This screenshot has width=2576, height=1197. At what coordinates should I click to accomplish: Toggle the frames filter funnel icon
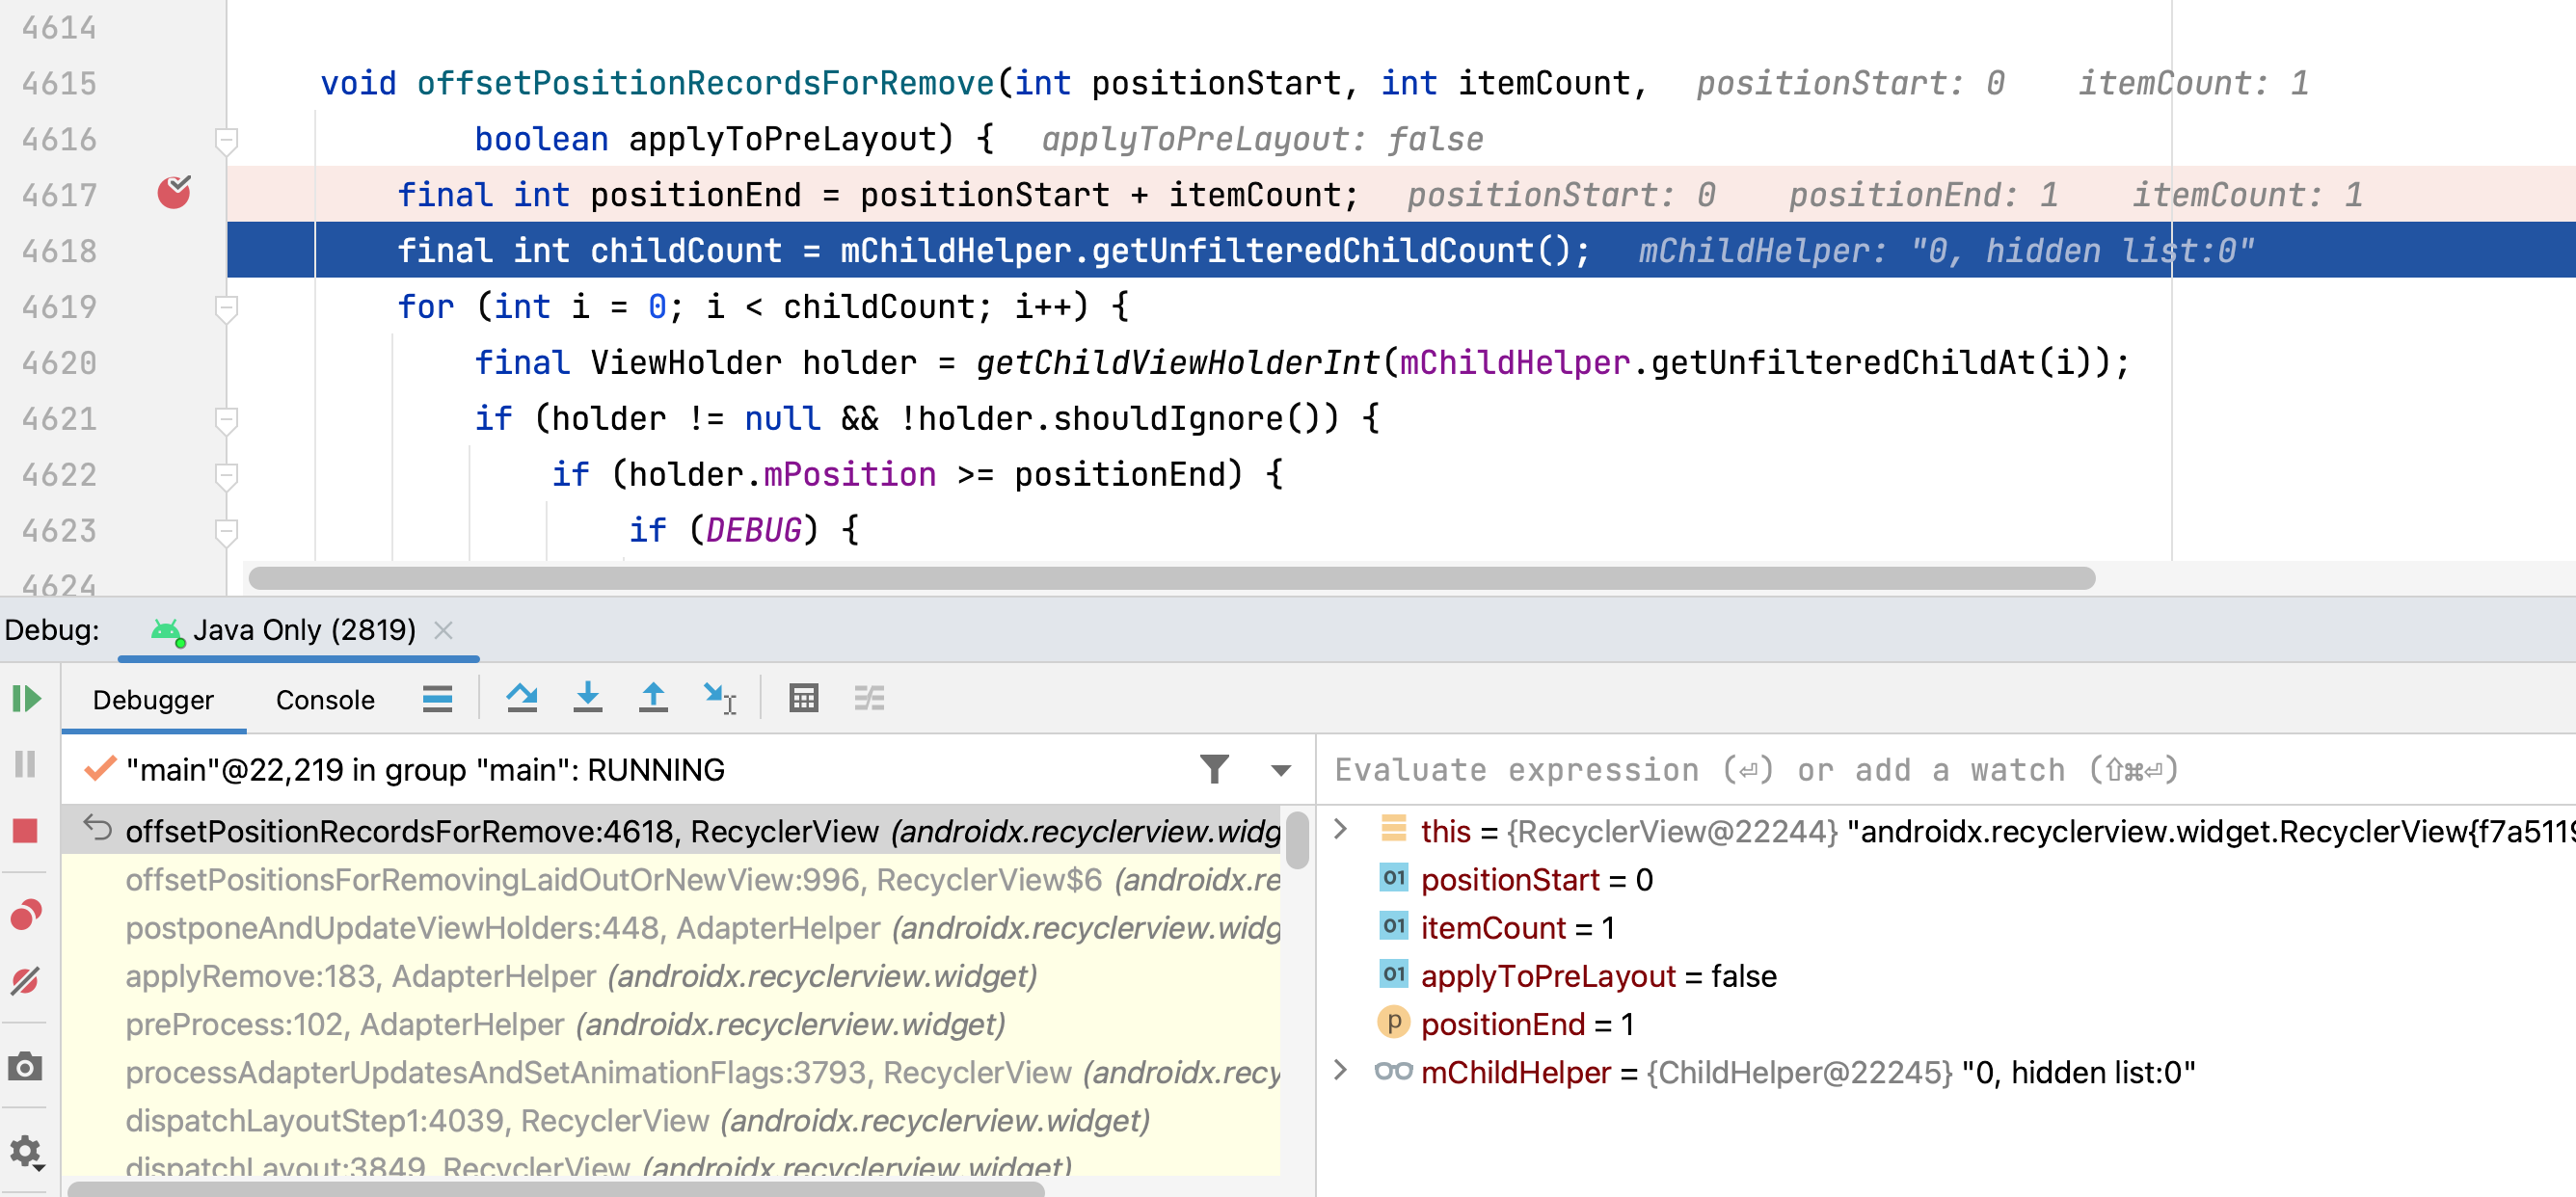click(x=1214, y=769)
